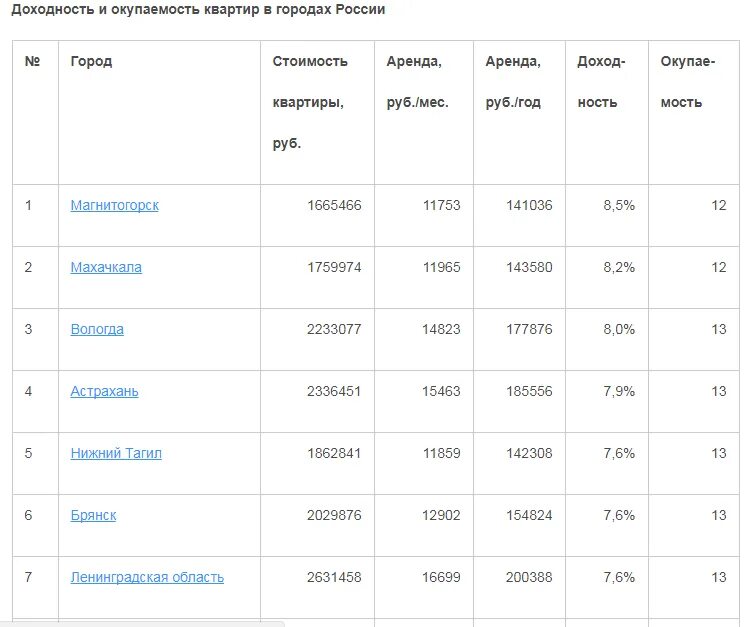Select the yearly rent cell 185556

tap(529, 391)
